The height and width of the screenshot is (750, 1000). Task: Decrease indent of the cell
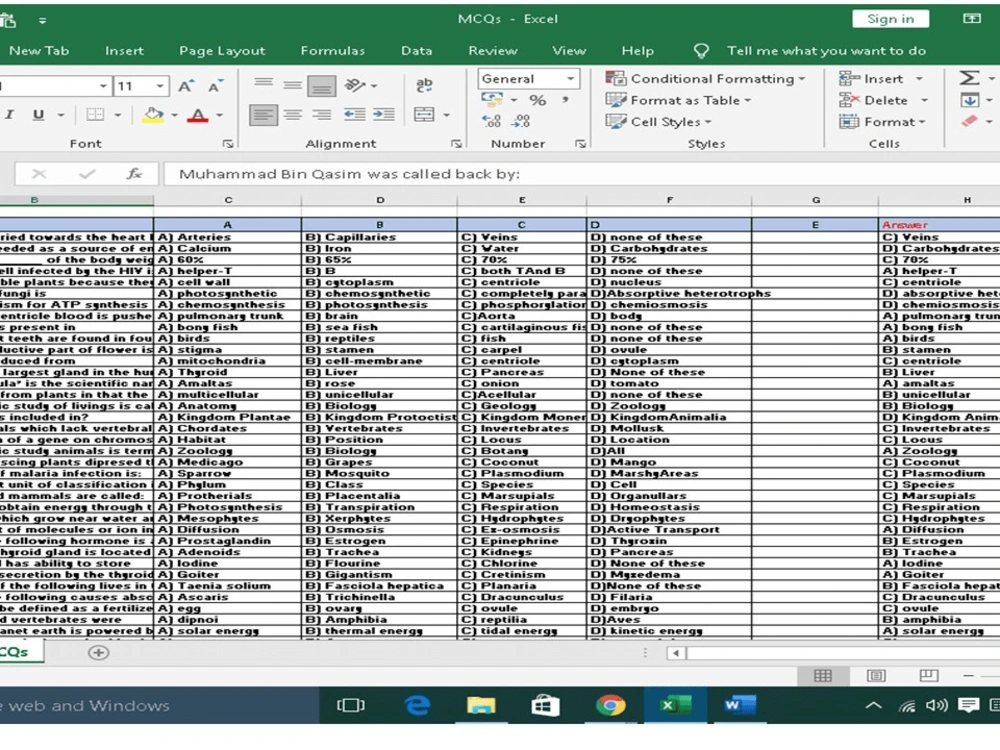[355, 115]
